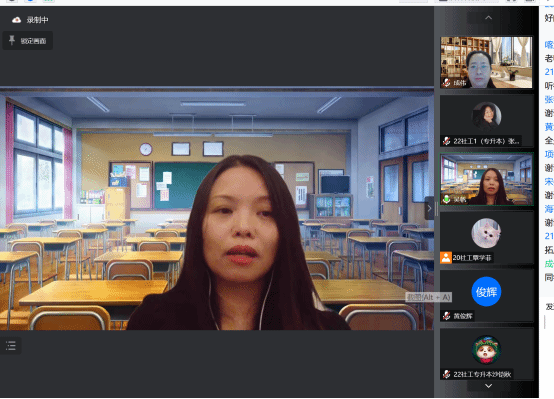Viewport: 554px width, 399px height.
Task: Collapse the participant sidebar with the arrow tab
Action: point(429,208)
